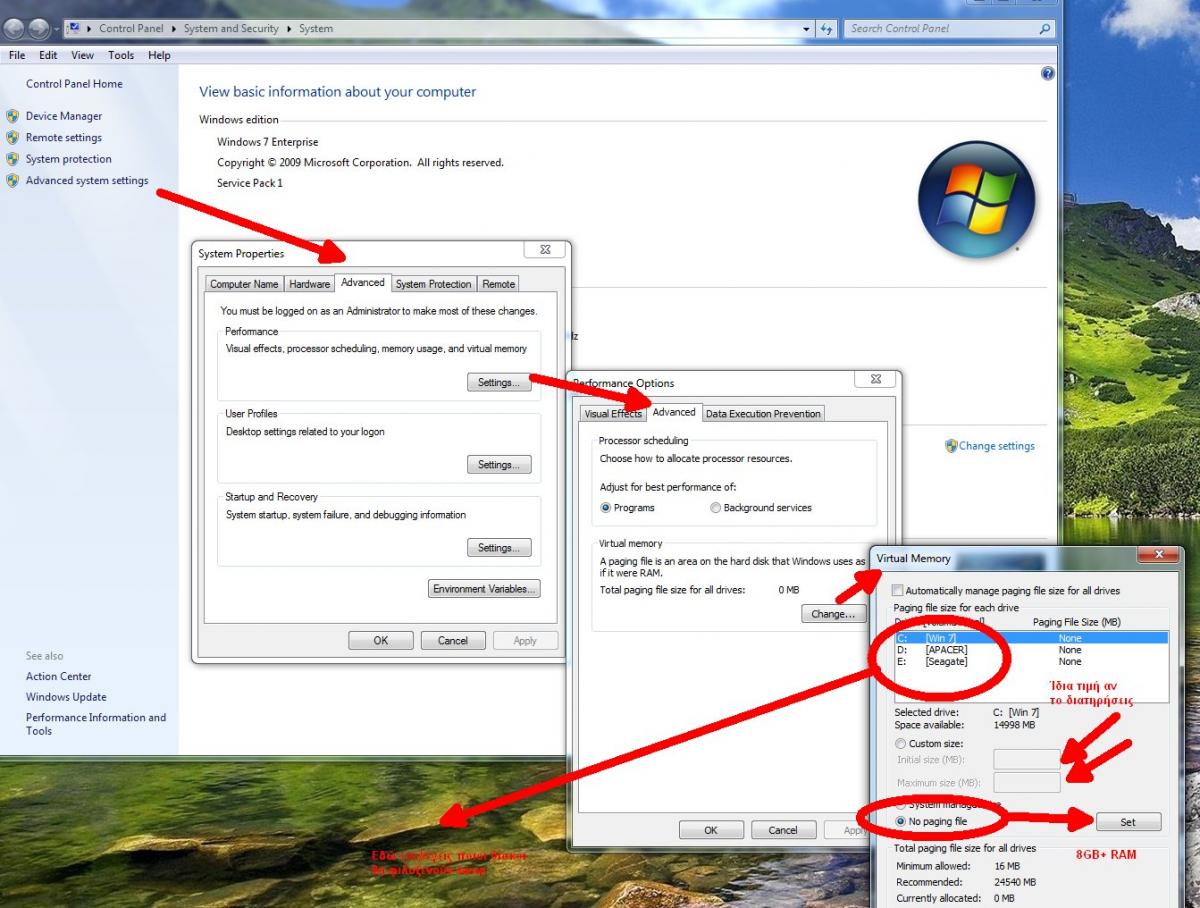Image resolution: width=1200 pixels, height=908 pixels.
Task: Click Cancel in Performance Options dialog
Action: (783, 830)
